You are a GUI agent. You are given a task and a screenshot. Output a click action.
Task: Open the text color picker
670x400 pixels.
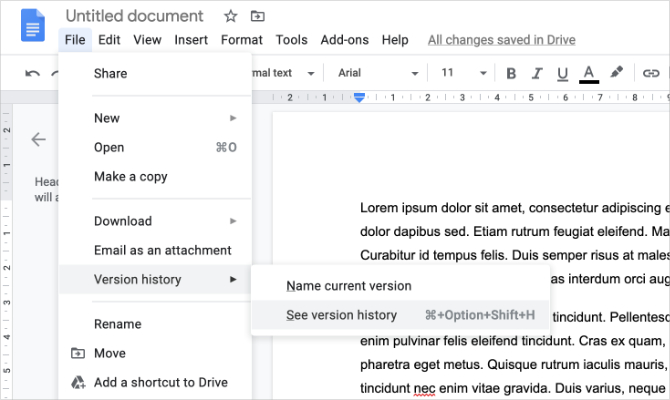(588, 73)
